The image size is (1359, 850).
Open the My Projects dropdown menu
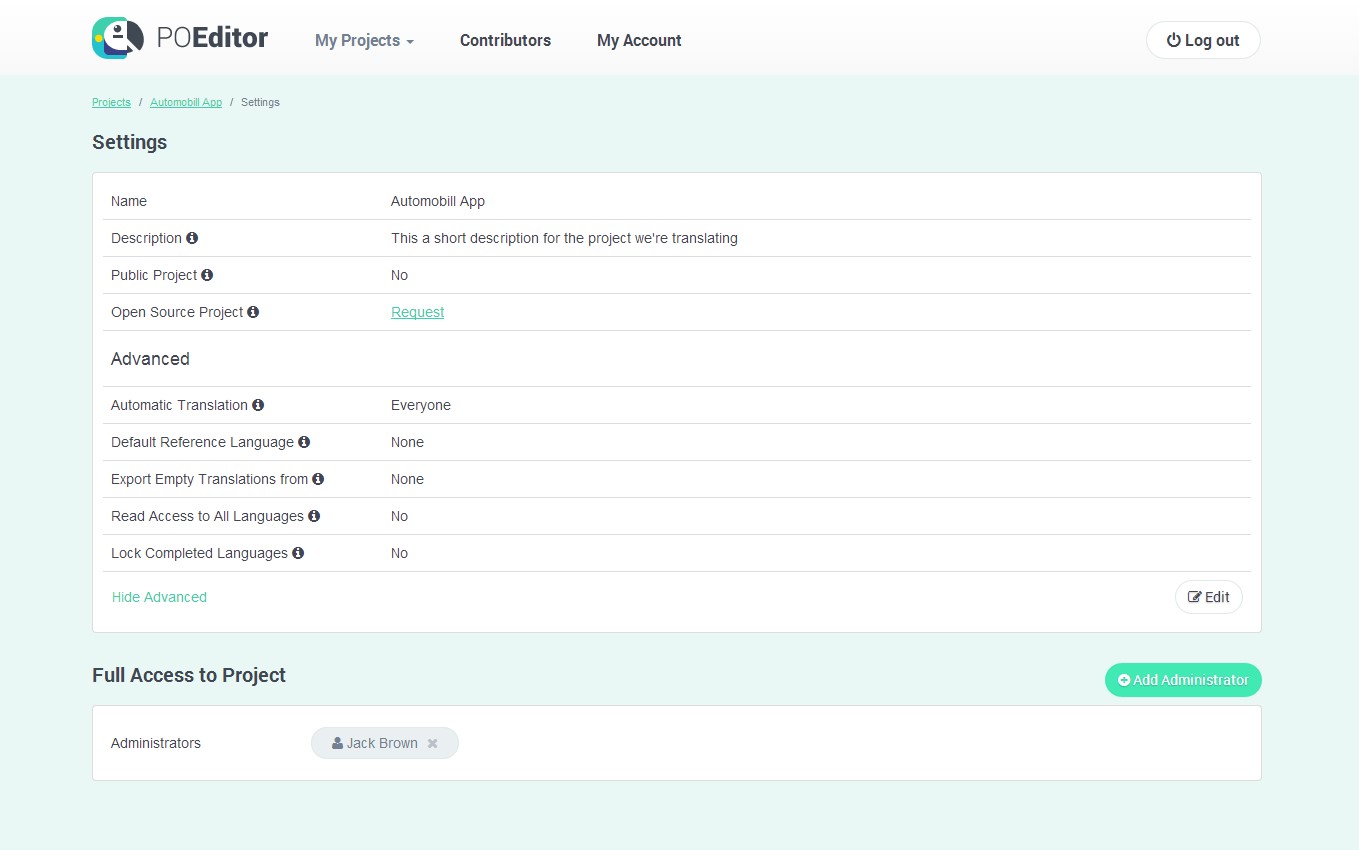coord(364,41)
